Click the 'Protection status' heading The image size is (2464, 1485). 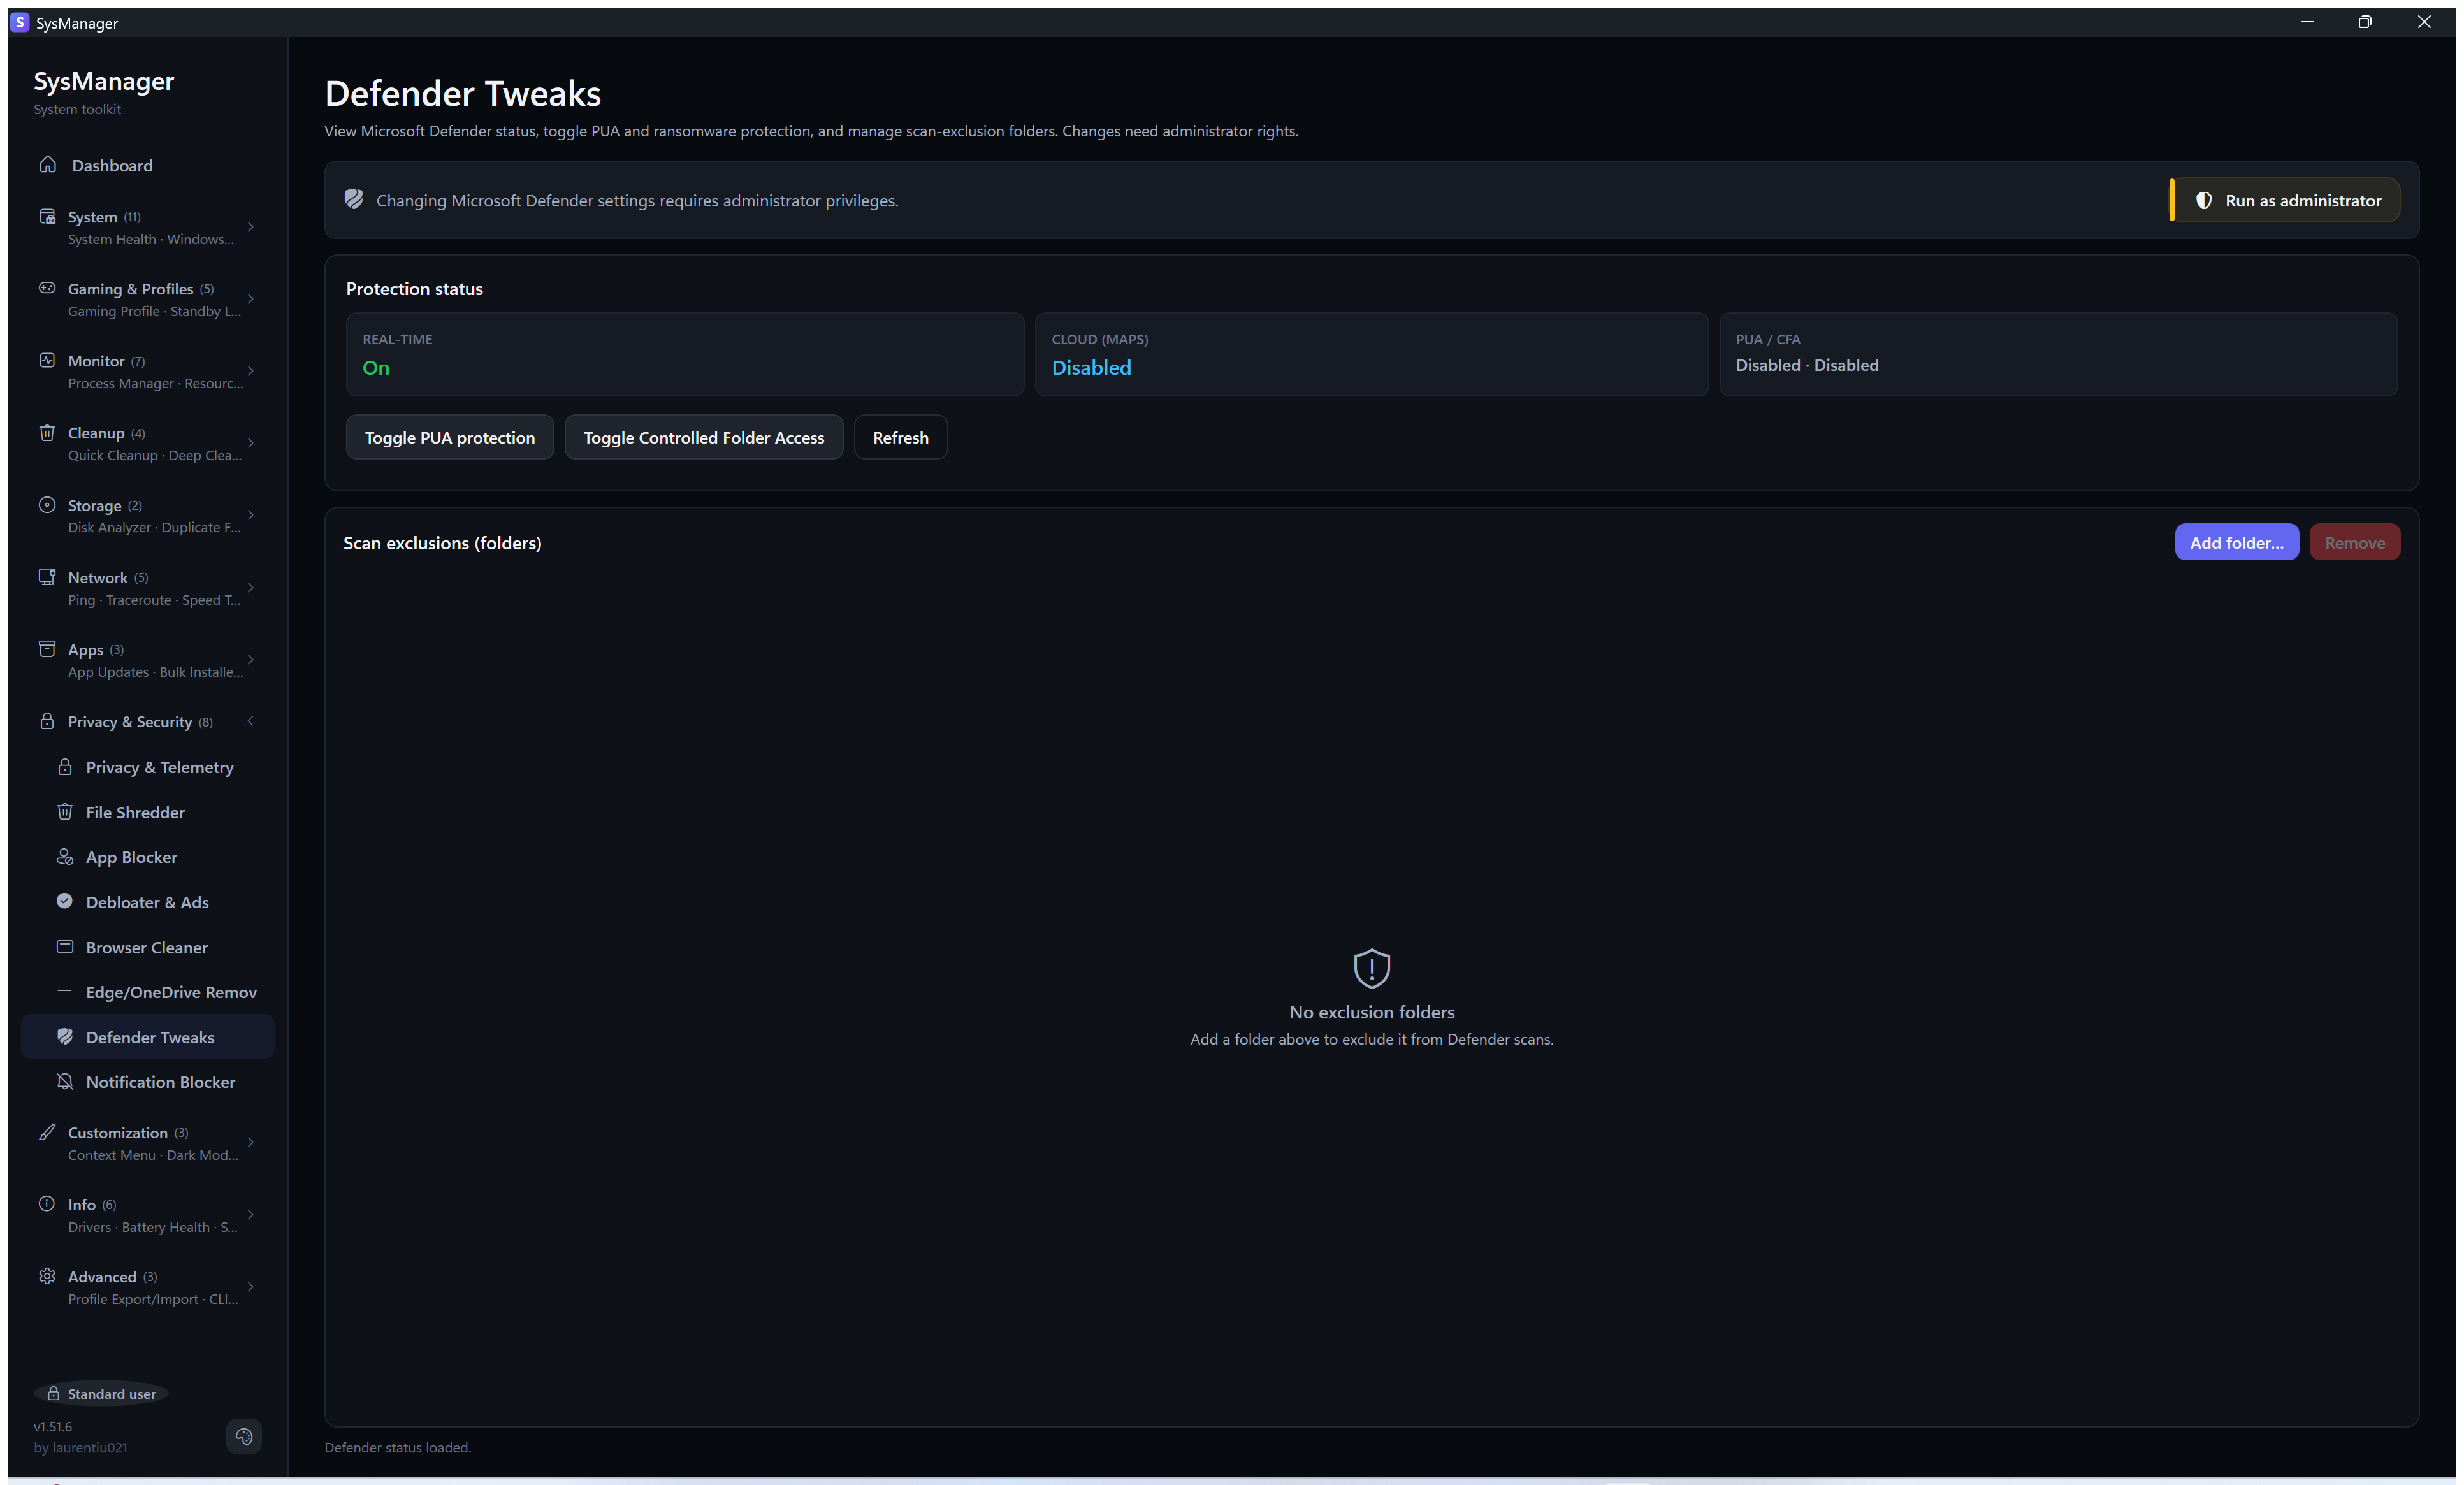pyautogui.click(x=414, y=289)
